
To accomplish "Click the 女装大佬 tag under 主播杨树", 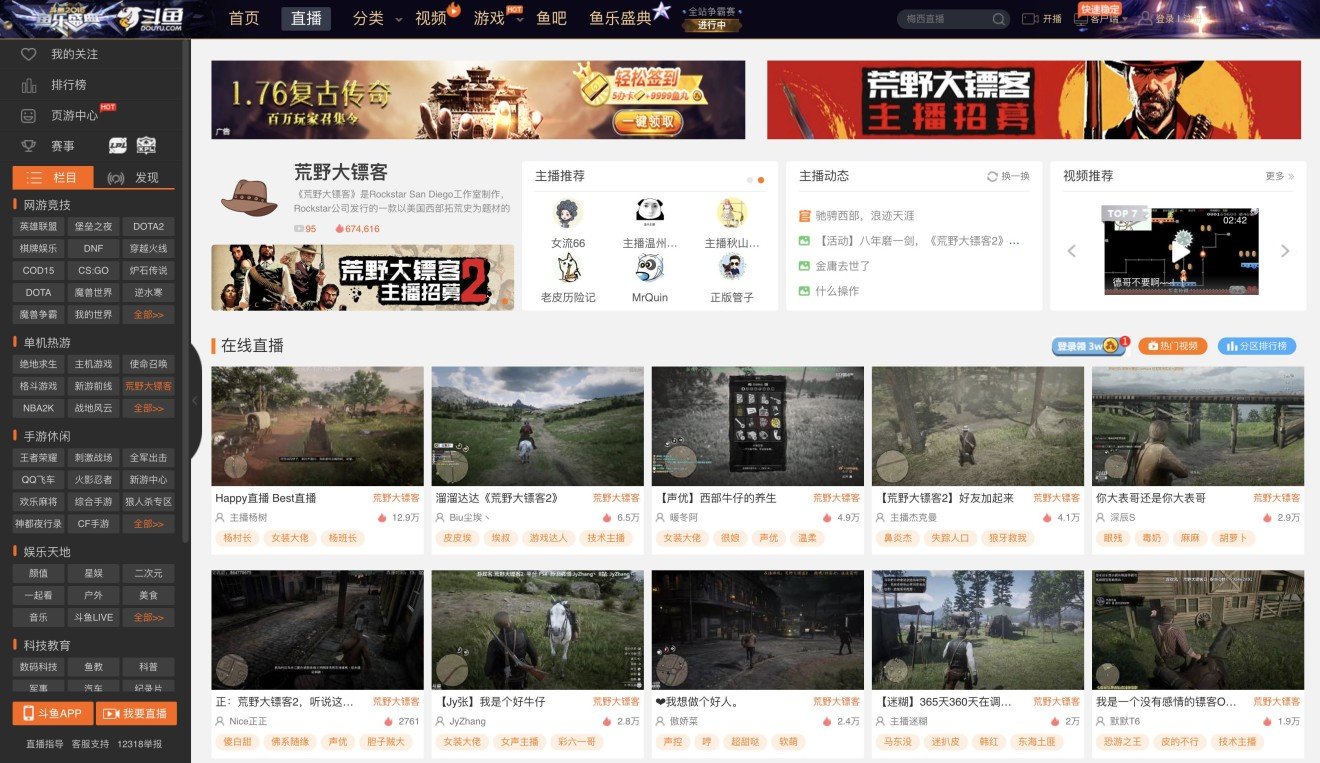I will coord(290,538).
